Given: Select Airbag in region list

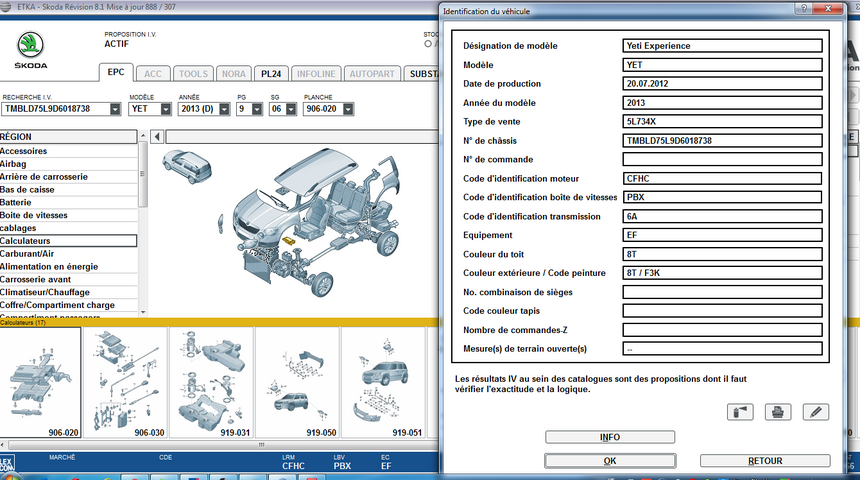Looking at the screenshot, I should coord(69,164).
